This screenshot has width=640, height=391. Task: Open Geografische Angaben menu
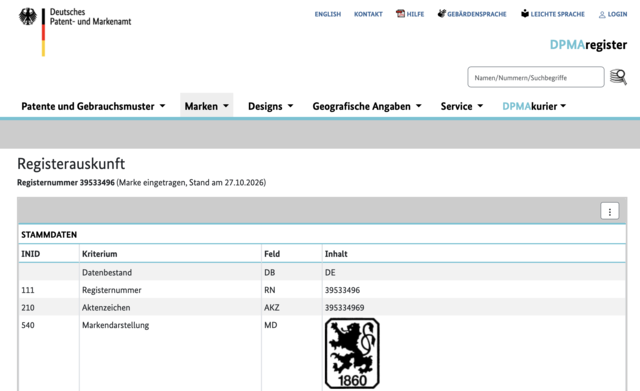pyautogui.click(x=362, y=107)
